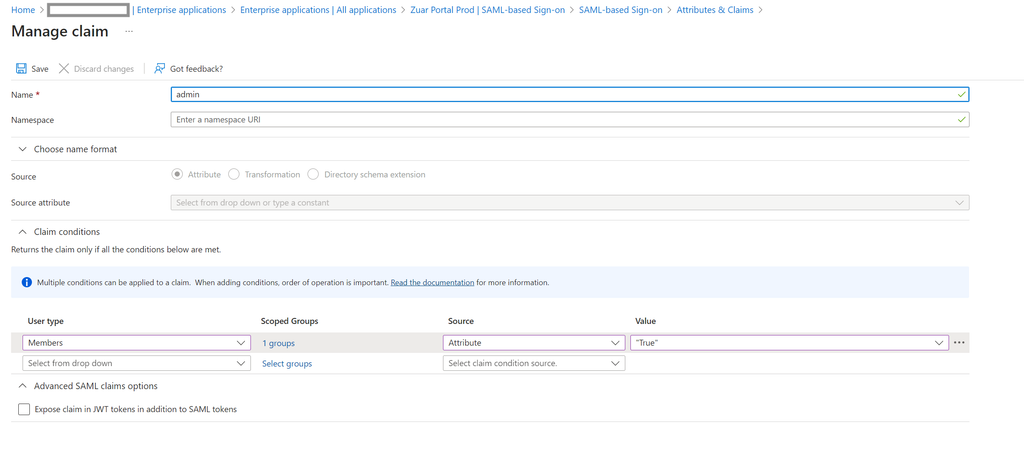This screenshot has width=1024, height=463.
Task: Click the Discard changes X icon
Action: coord(64,69)
